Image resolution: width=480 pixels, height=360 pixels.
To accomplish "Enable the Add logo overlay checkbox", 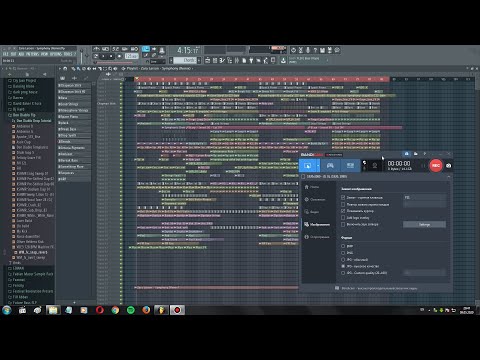I will [x=343, y=218].
